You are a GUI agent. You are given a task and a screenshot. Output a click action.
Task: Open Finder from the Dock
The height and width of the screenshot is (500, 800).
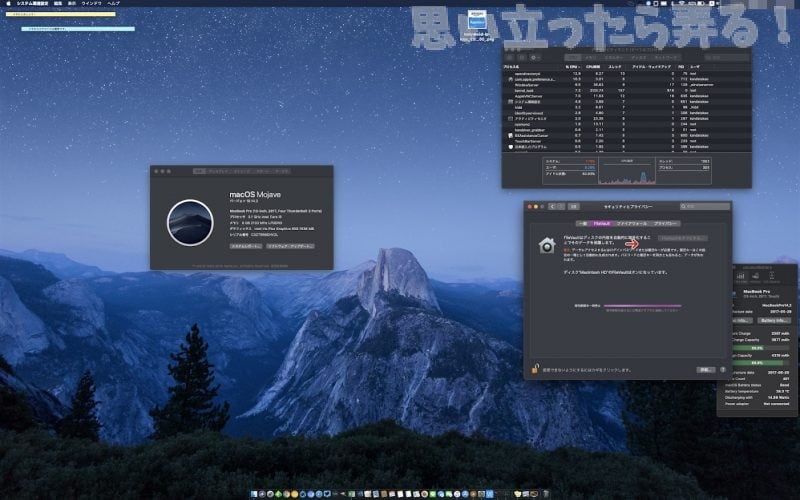pos(254,494)
